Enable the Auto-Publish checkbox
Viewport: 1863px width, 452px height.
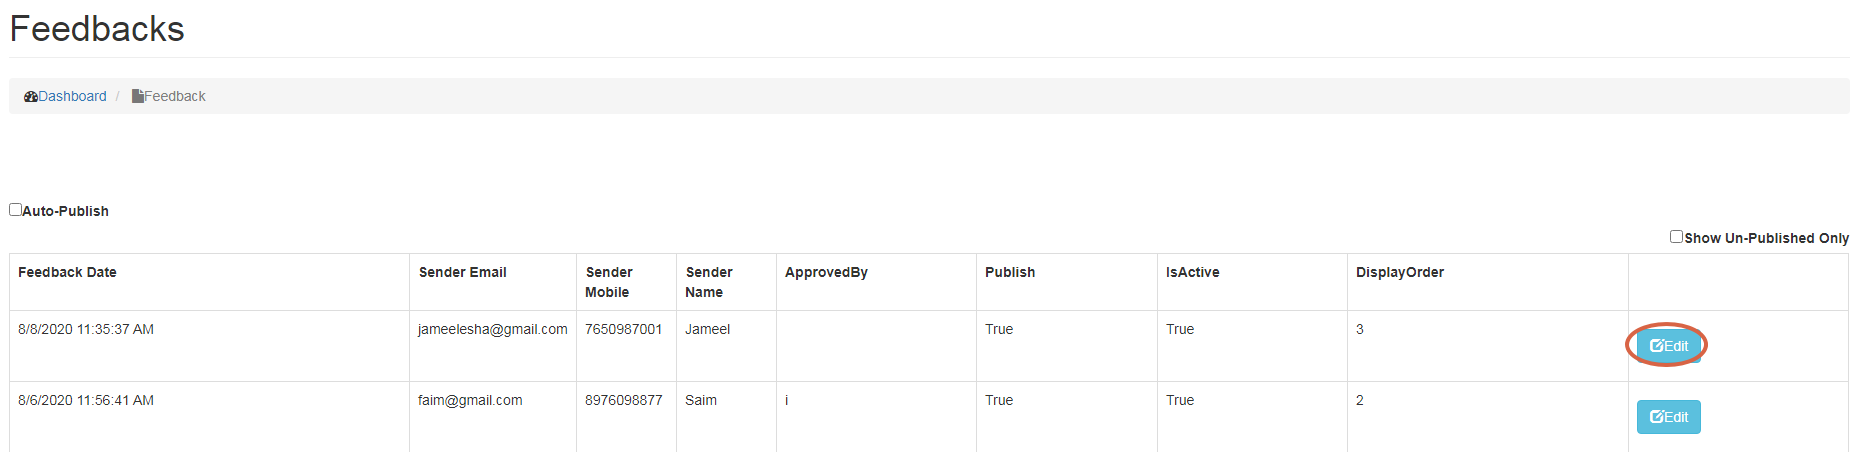(x=16, y=210)
